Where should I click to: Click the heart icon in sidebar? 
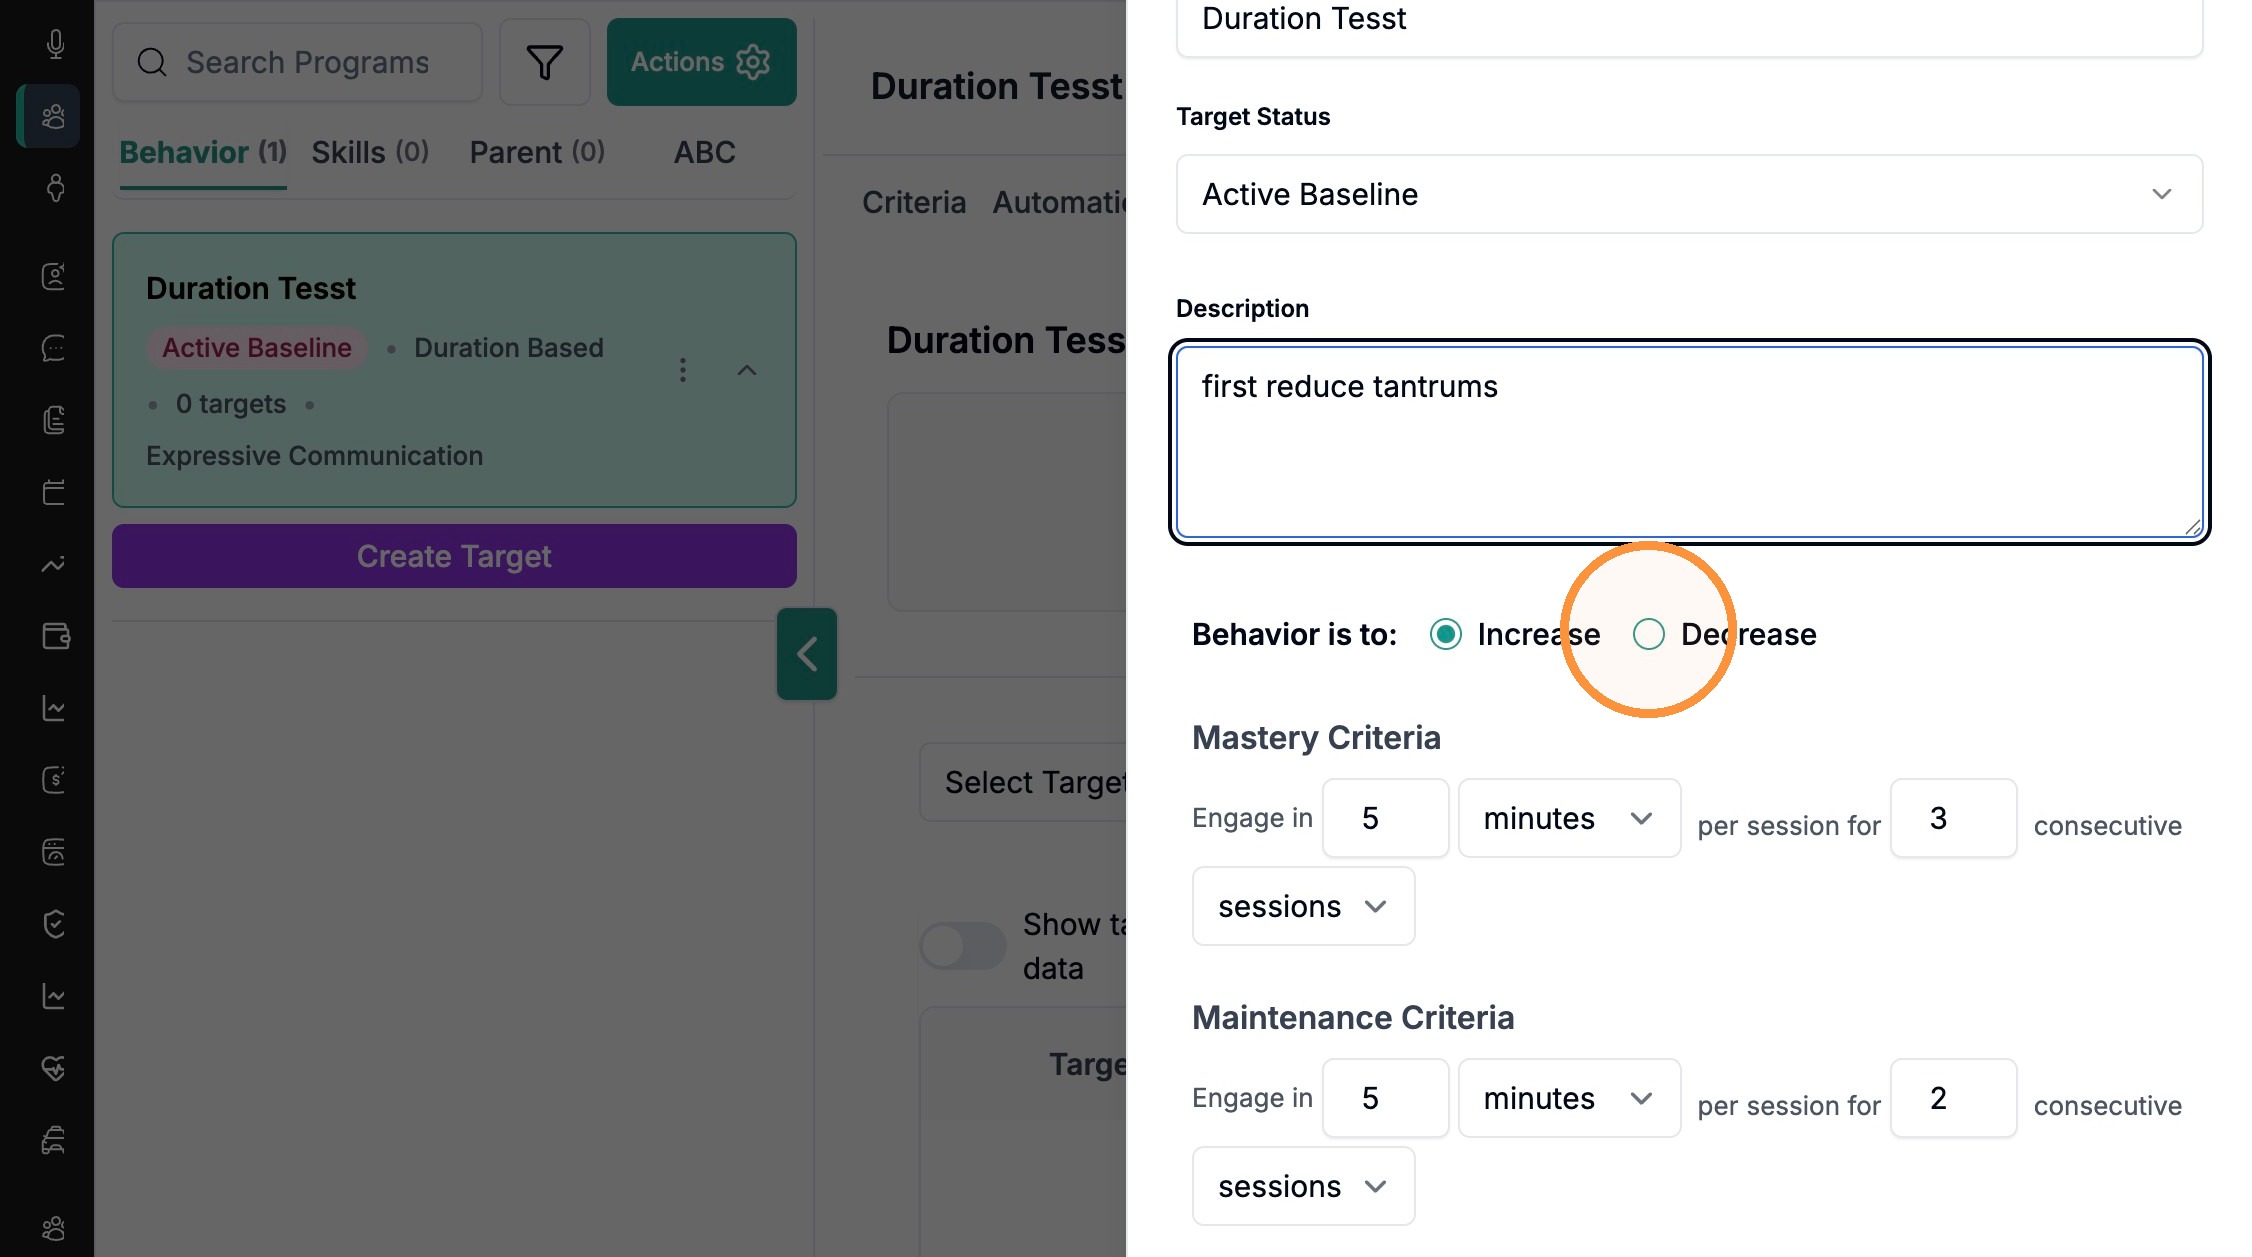pyautogui.click(x=55, y=1068)
